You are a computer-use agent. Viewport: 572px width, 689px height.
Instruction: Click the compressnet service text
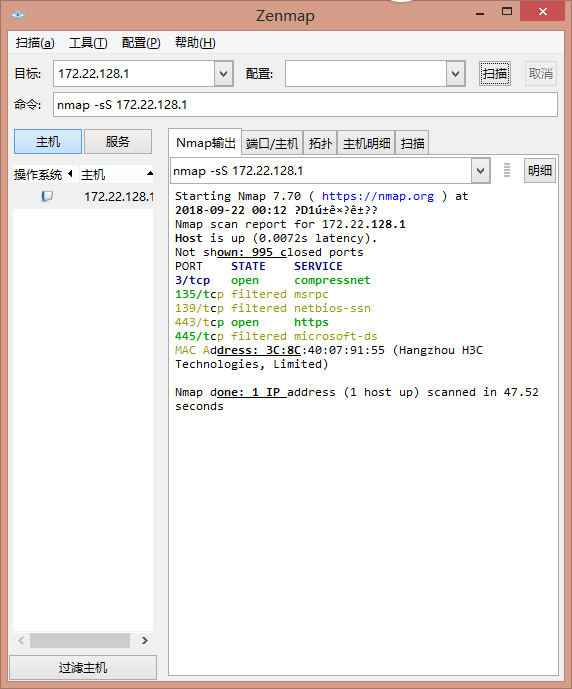coord(332,280)
